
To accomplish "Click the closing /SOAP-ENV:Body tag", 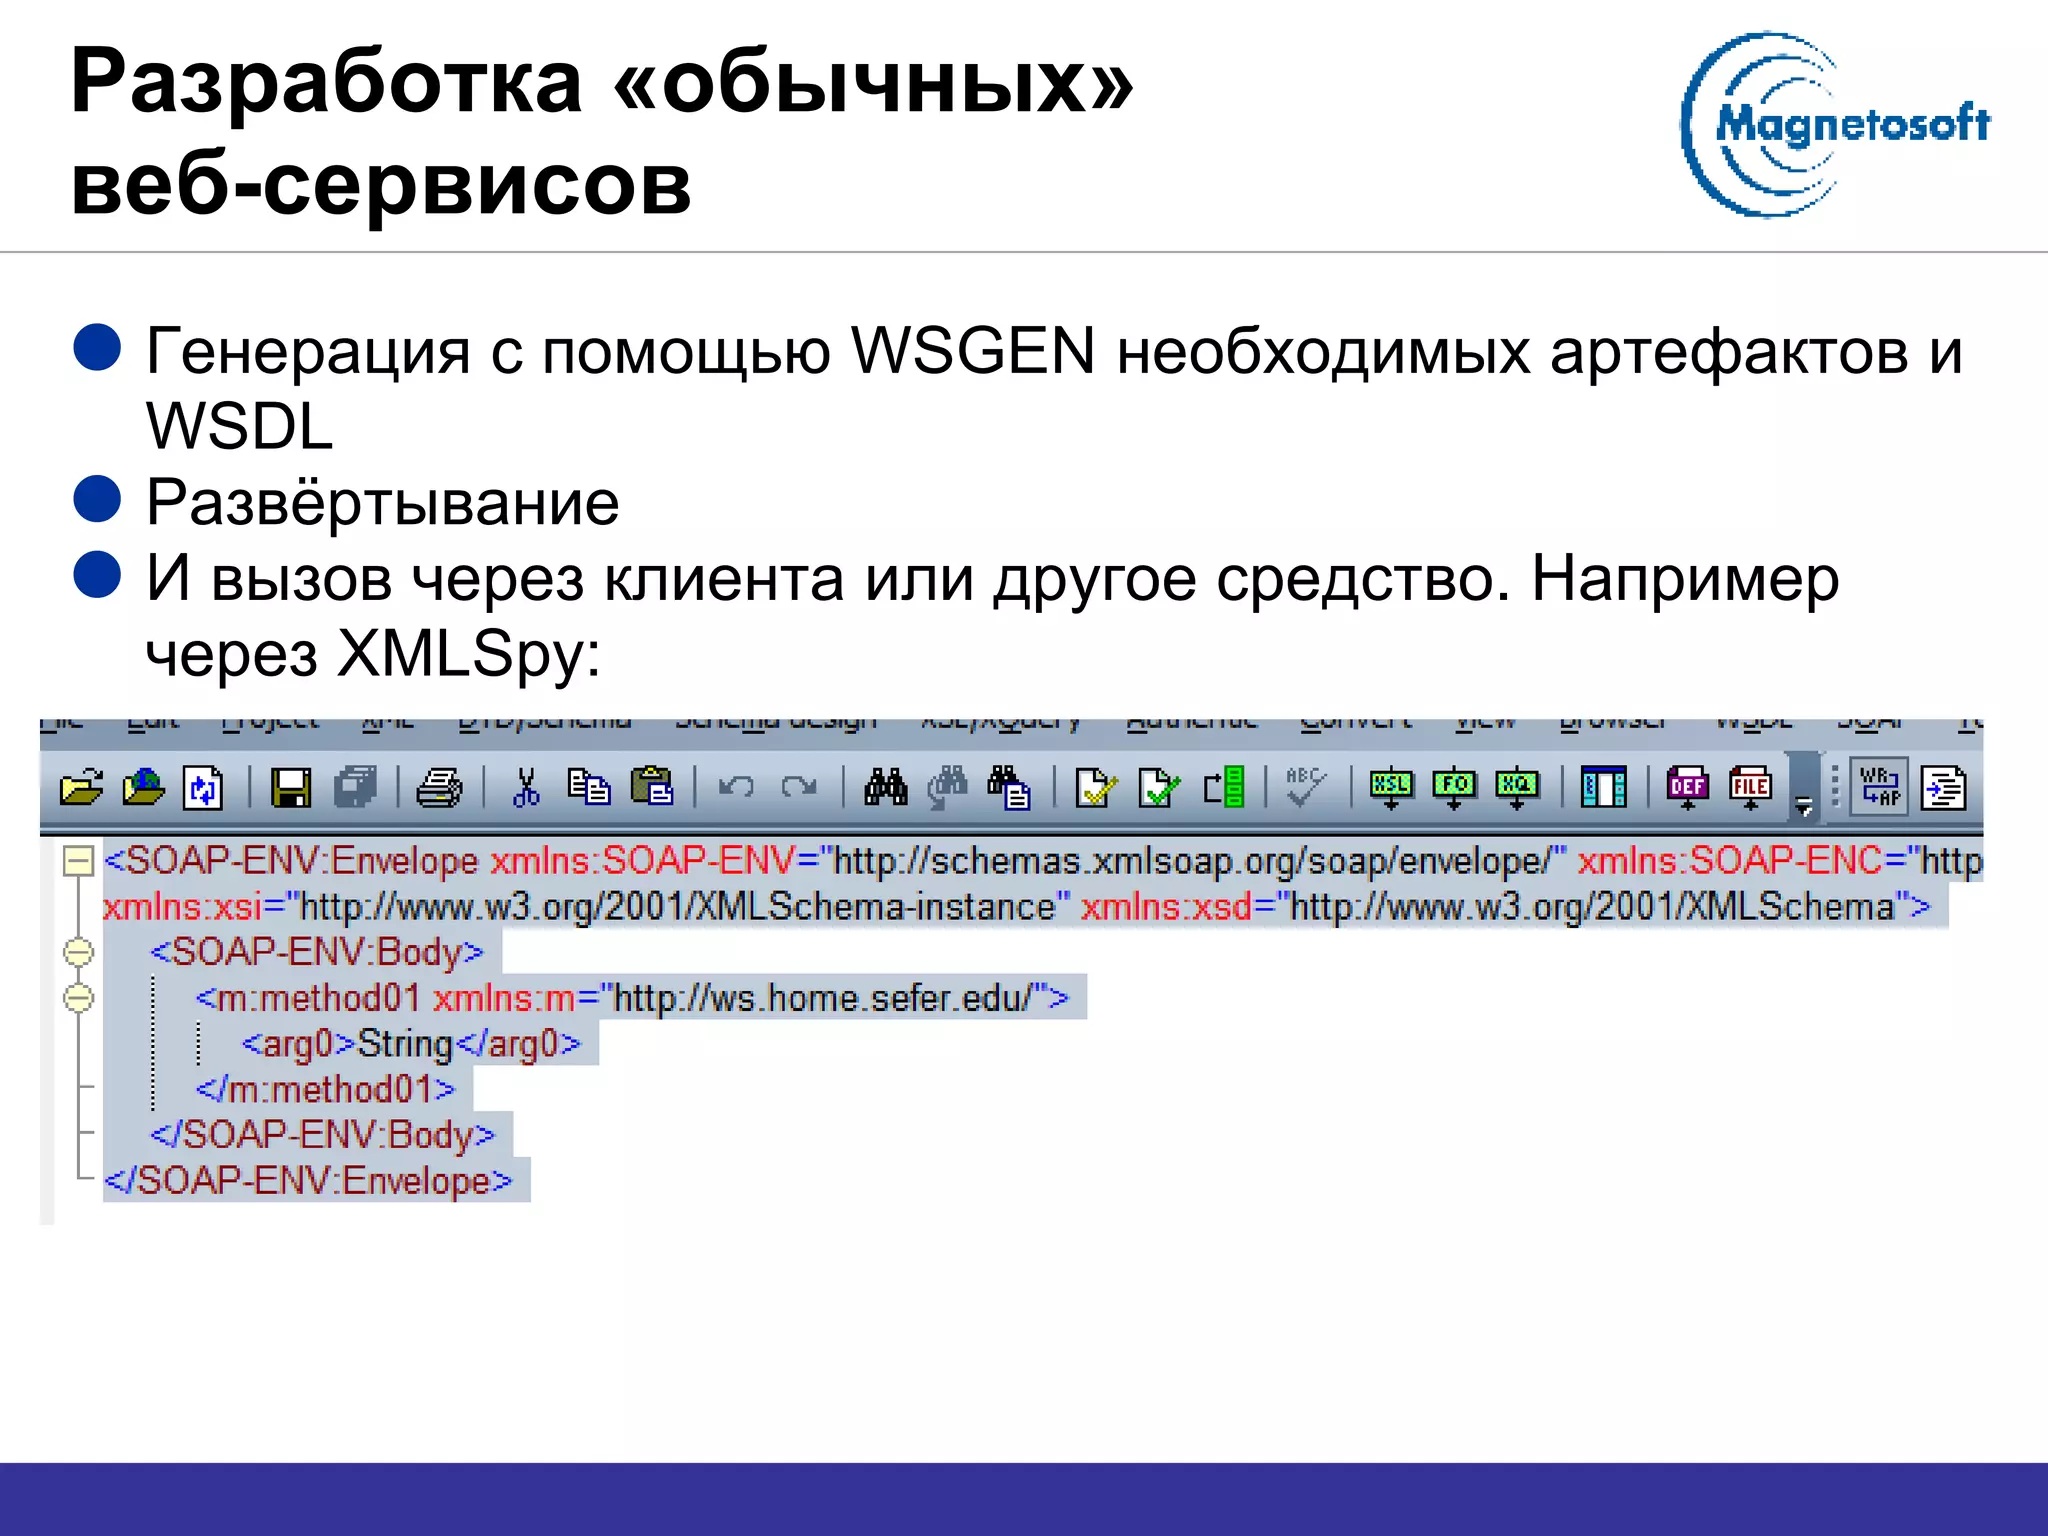I will click(323, 1135).
